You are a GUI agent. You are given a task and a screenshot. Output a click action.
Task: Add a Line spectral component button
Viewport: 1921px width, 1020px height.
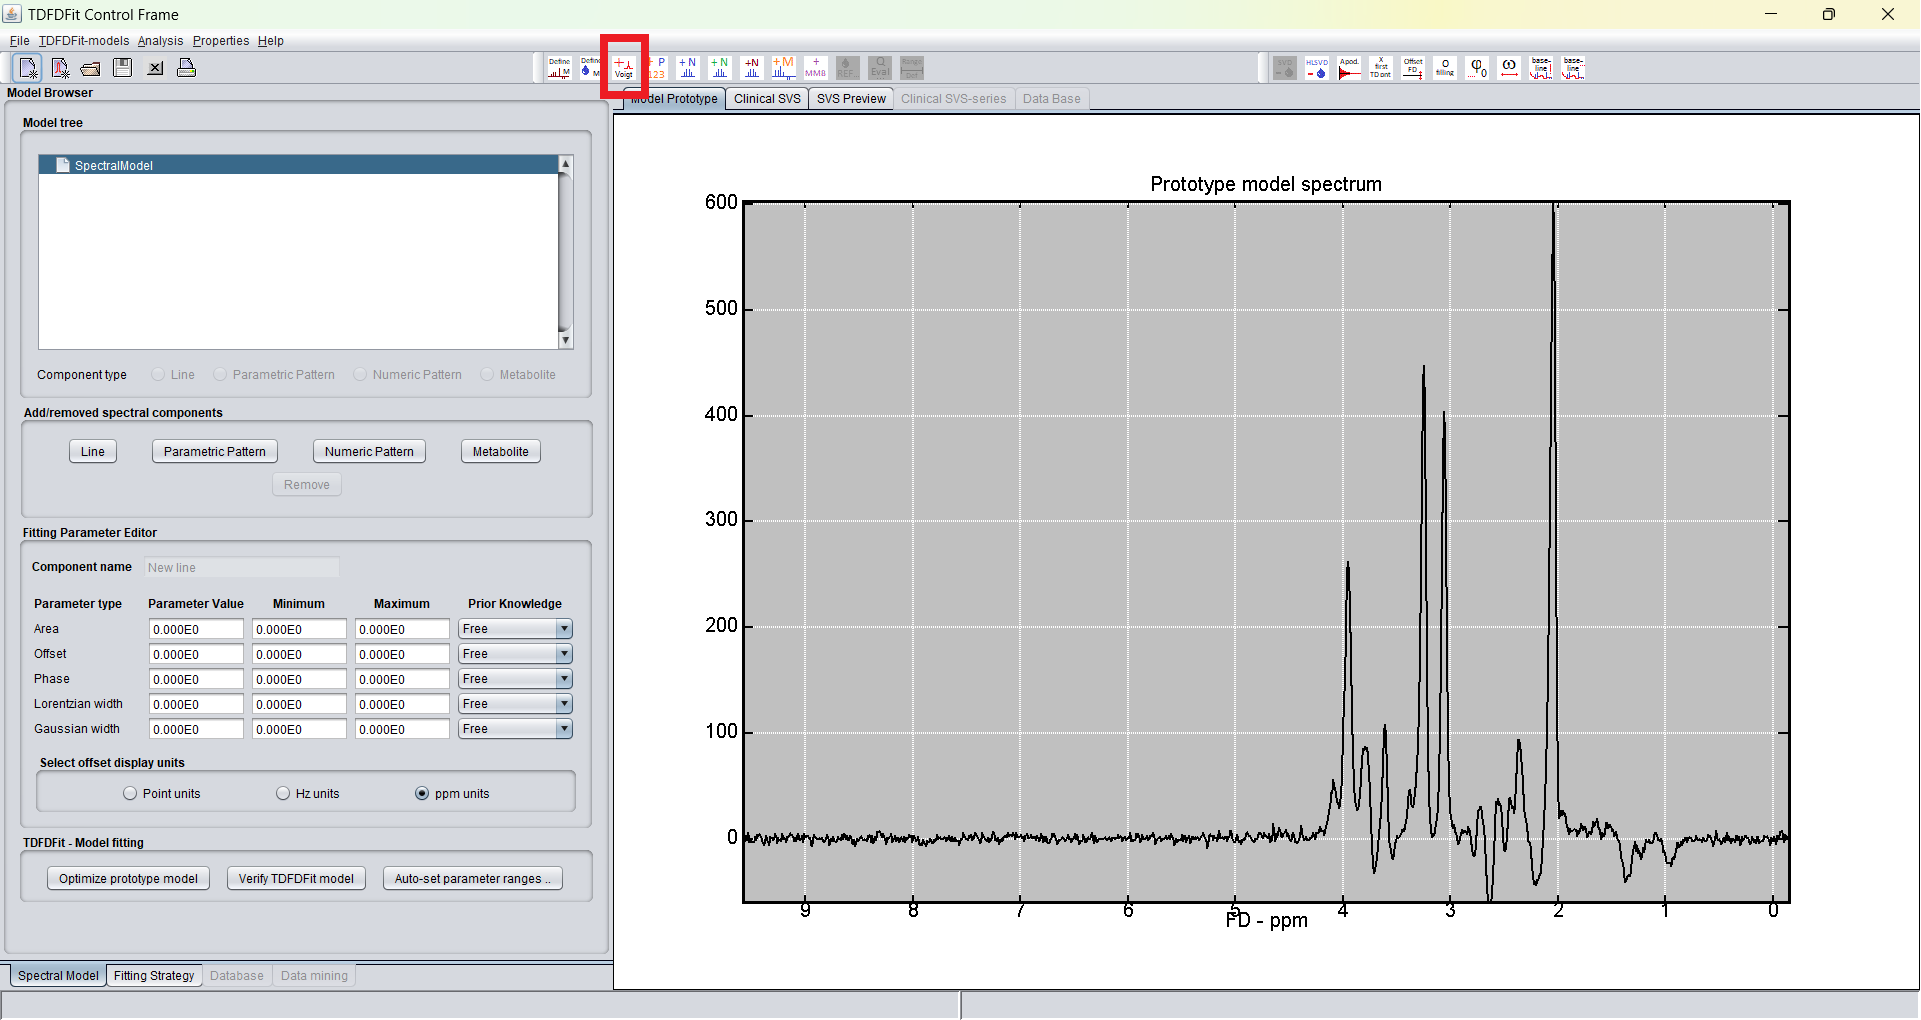[93, 452]
